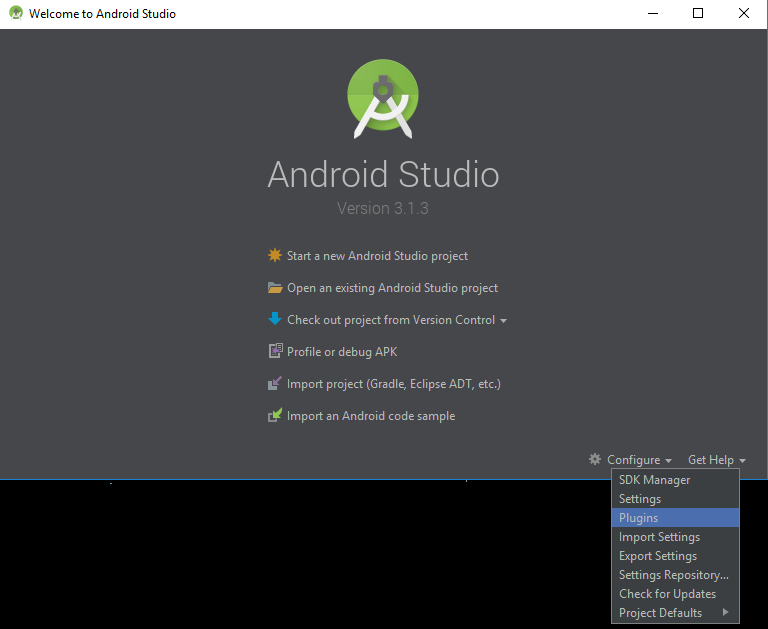Minimize the Welcome to Android Studio window
The height and width of the screenshot is (629, 768).
coord(653,14)
